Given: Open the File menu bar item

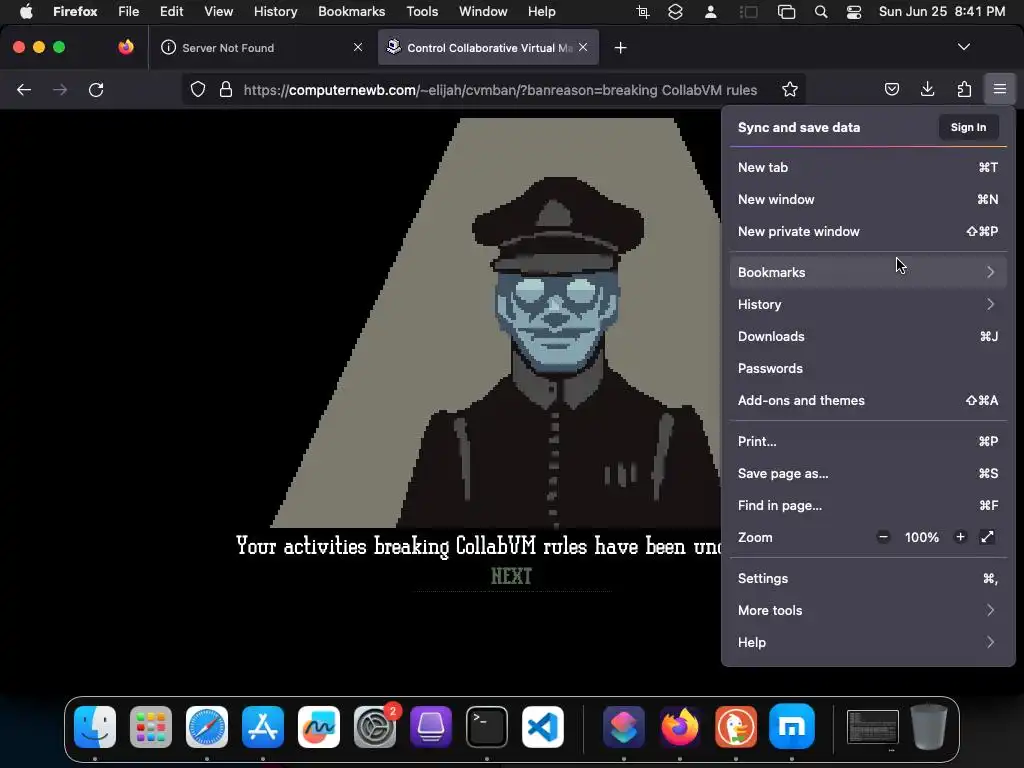Looking at the screenshot, I should (x=129, y=12).
